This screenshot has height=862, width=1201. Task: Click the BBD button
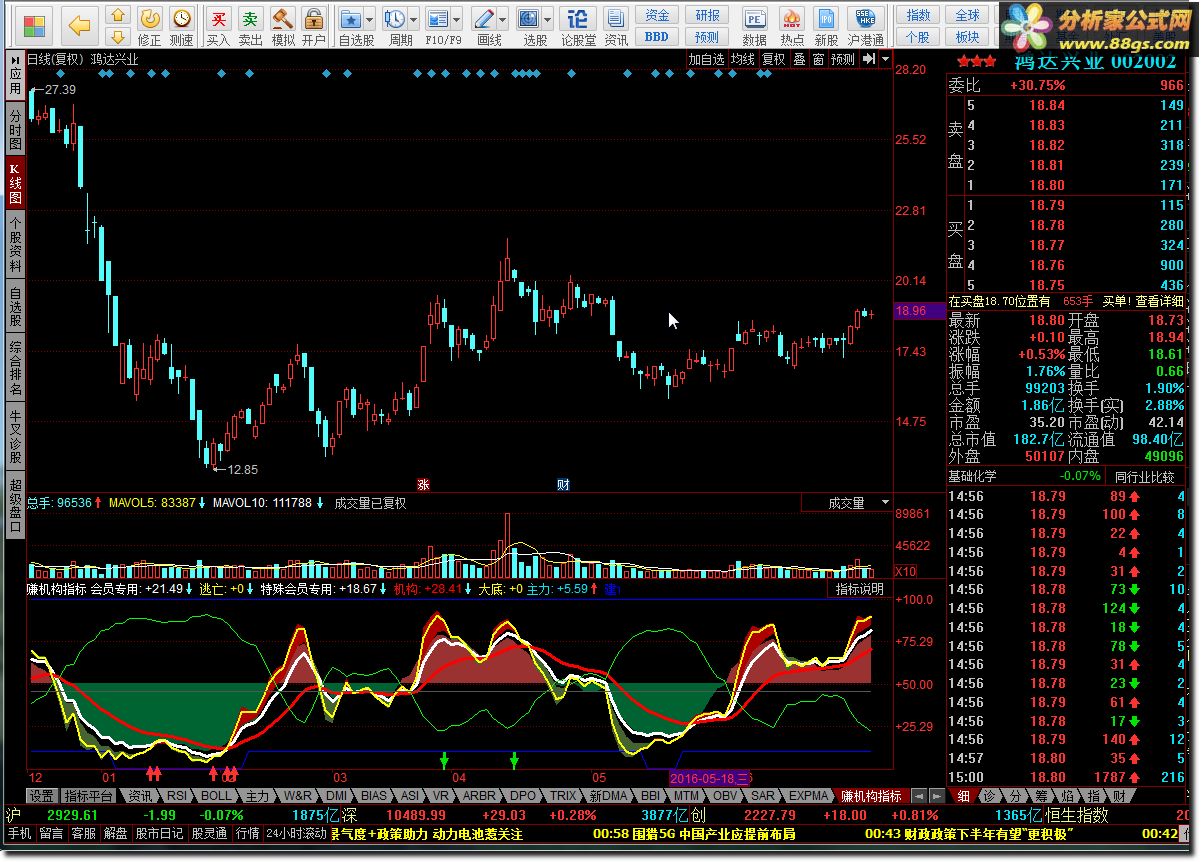click(657, 37)
